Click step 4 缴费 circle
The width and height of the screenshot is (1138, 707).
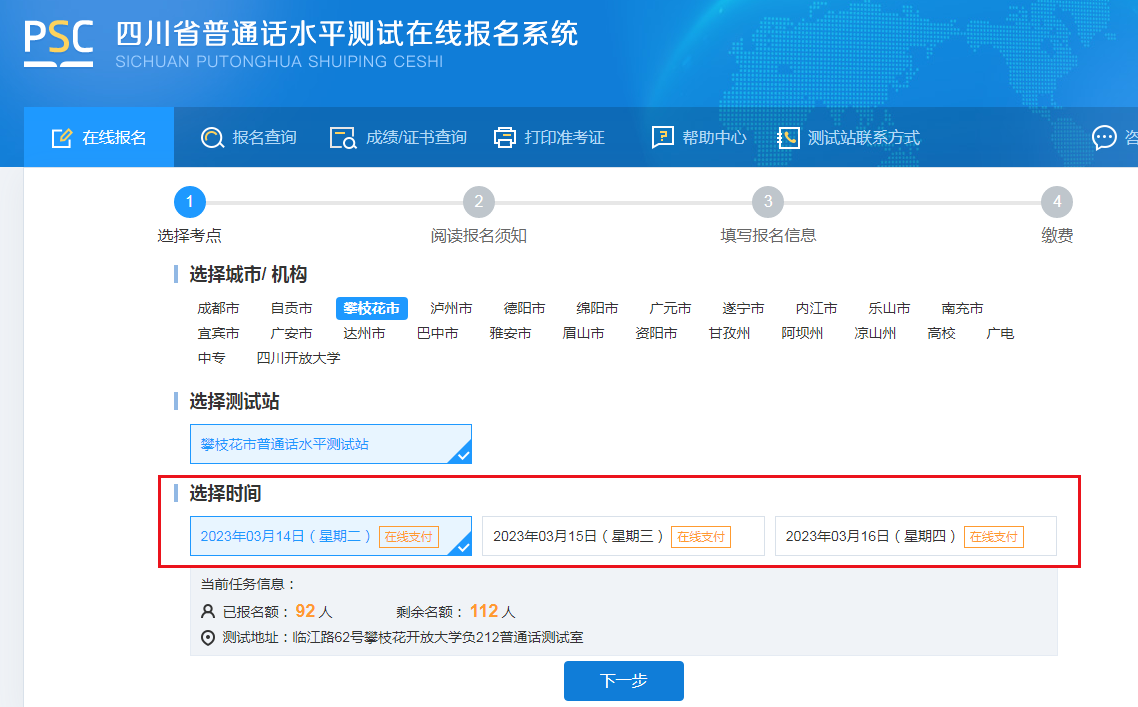tap(1056, 202)
